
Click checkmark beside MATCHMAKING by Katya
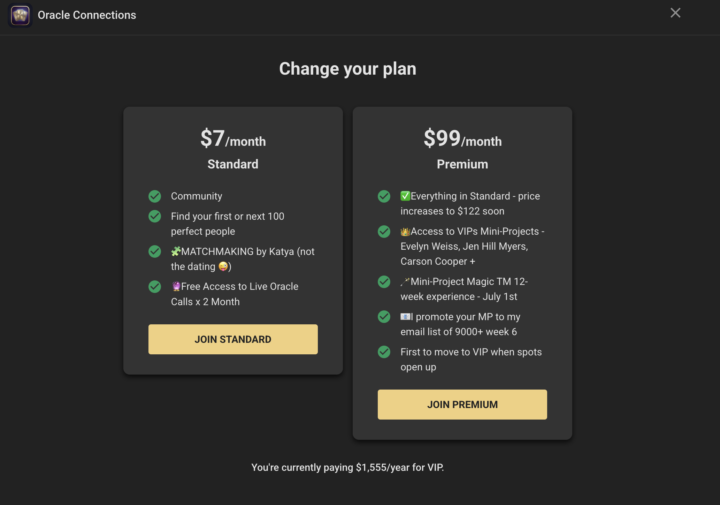pyautogui.click(x=155, y=252)
